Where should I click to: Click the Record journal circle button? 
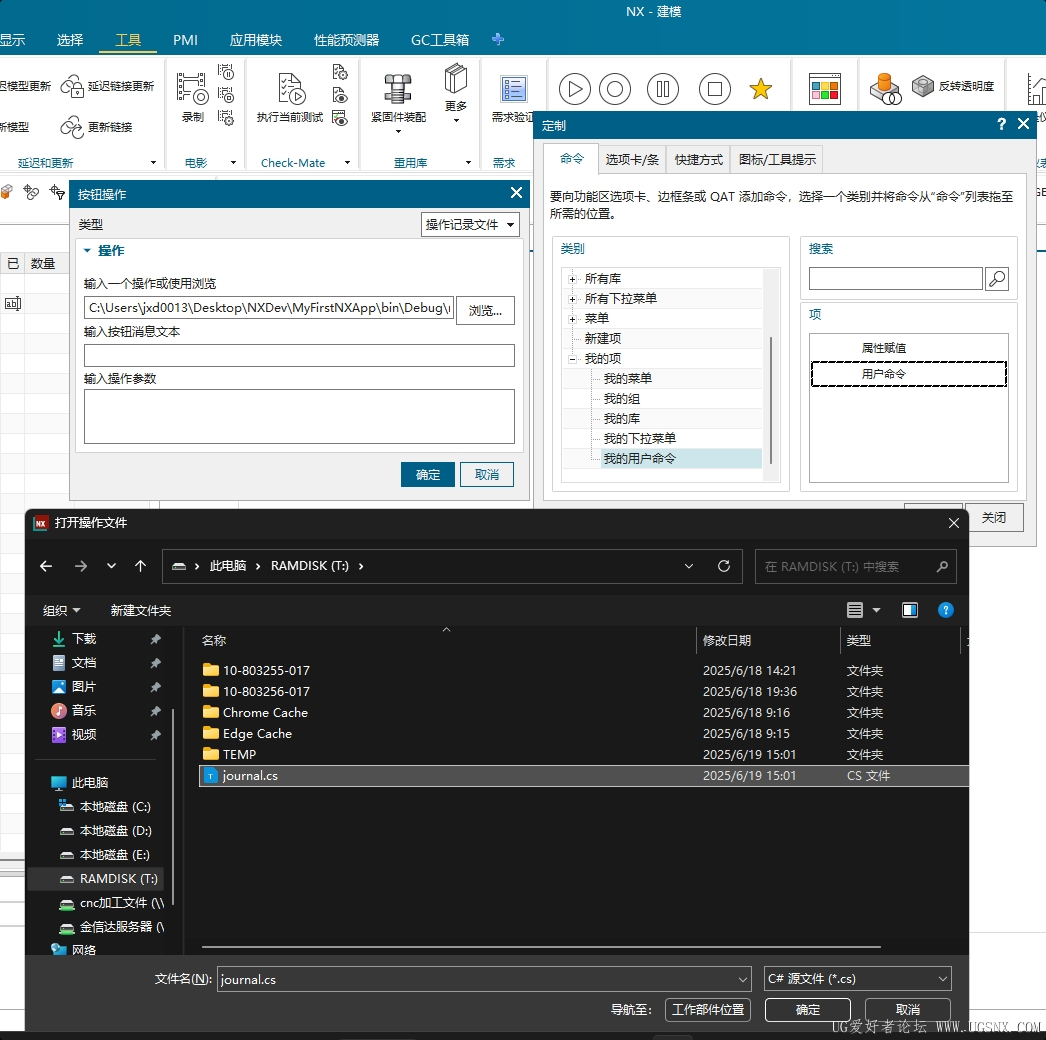click(615, 89)
